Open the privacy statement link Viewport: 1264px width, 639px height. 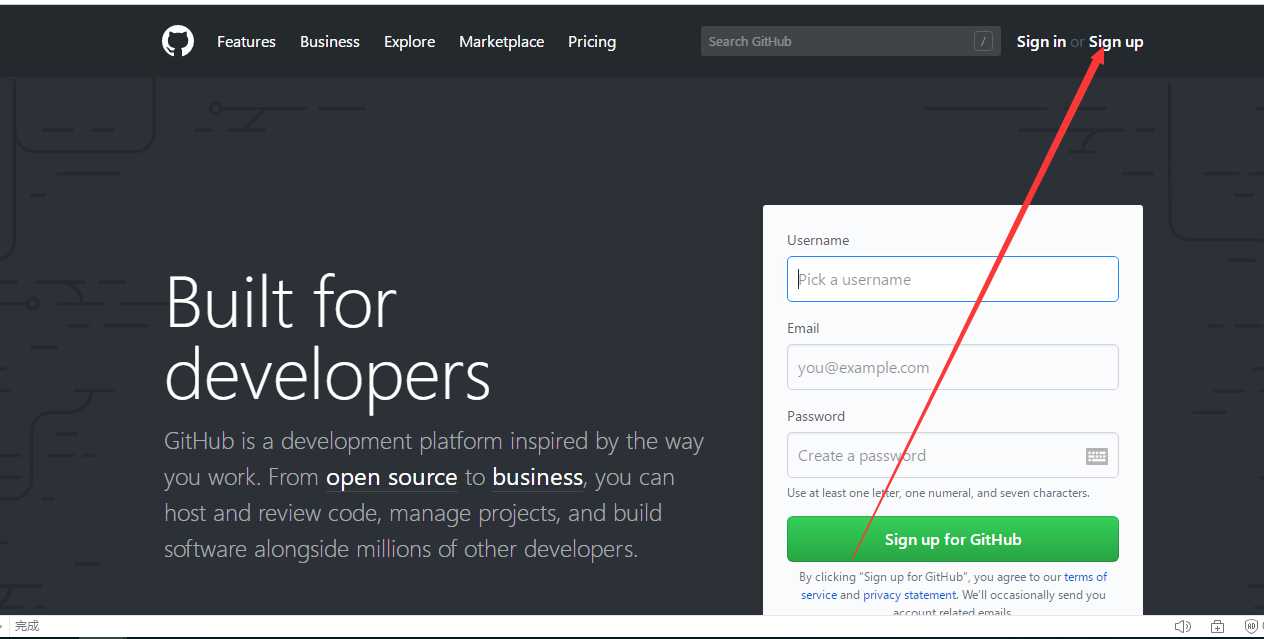point(910,595)
